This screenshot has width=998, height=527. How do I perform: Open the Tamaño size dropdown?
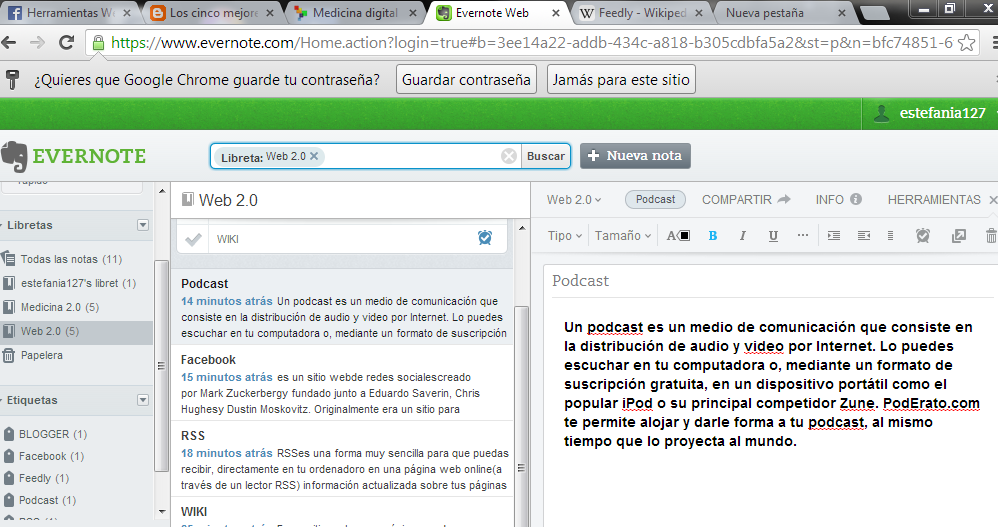click(x=623, y=235)
